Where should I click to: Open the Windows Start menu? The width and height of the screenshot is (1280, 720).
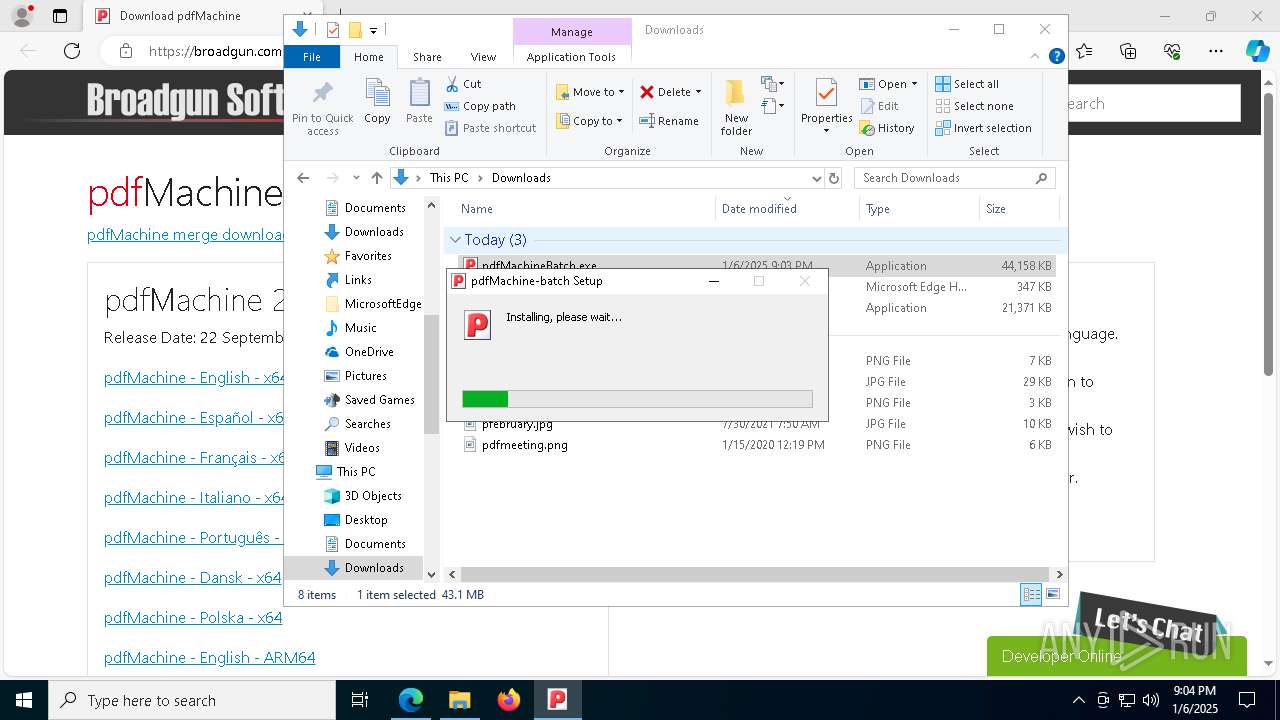click(x=24, y=700)
